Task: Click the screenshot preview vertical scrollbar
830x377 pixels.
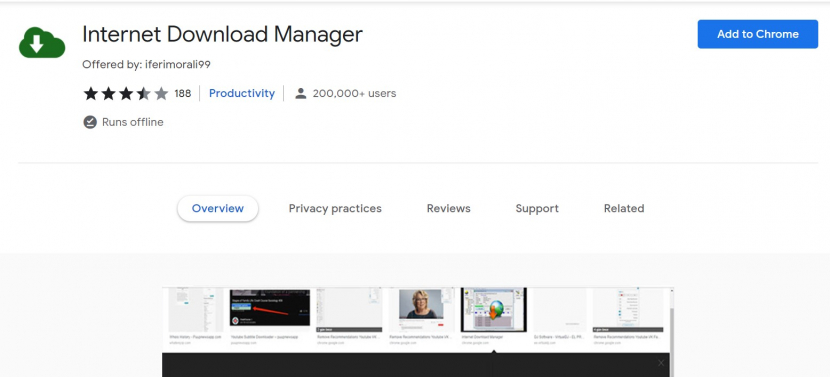Action: tap(671, 334)
